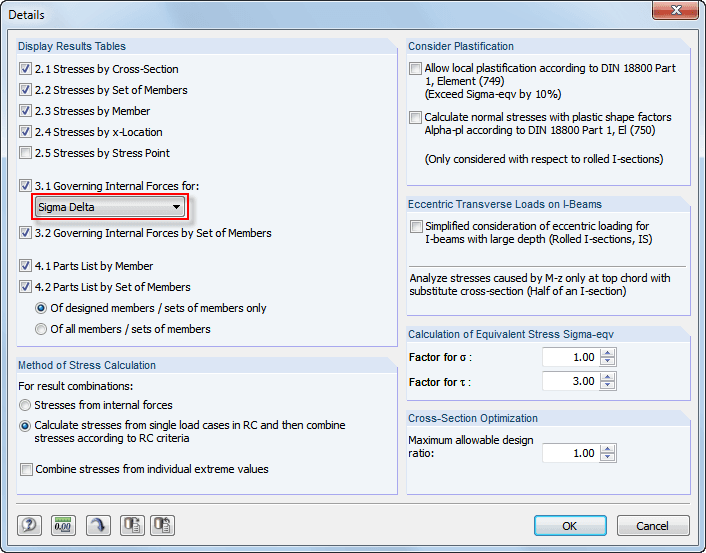The height and width of the screenshot is (553, 706).
Task: Uncheck 3.2 Governing Internal Forces by Set
Action: 25,233
